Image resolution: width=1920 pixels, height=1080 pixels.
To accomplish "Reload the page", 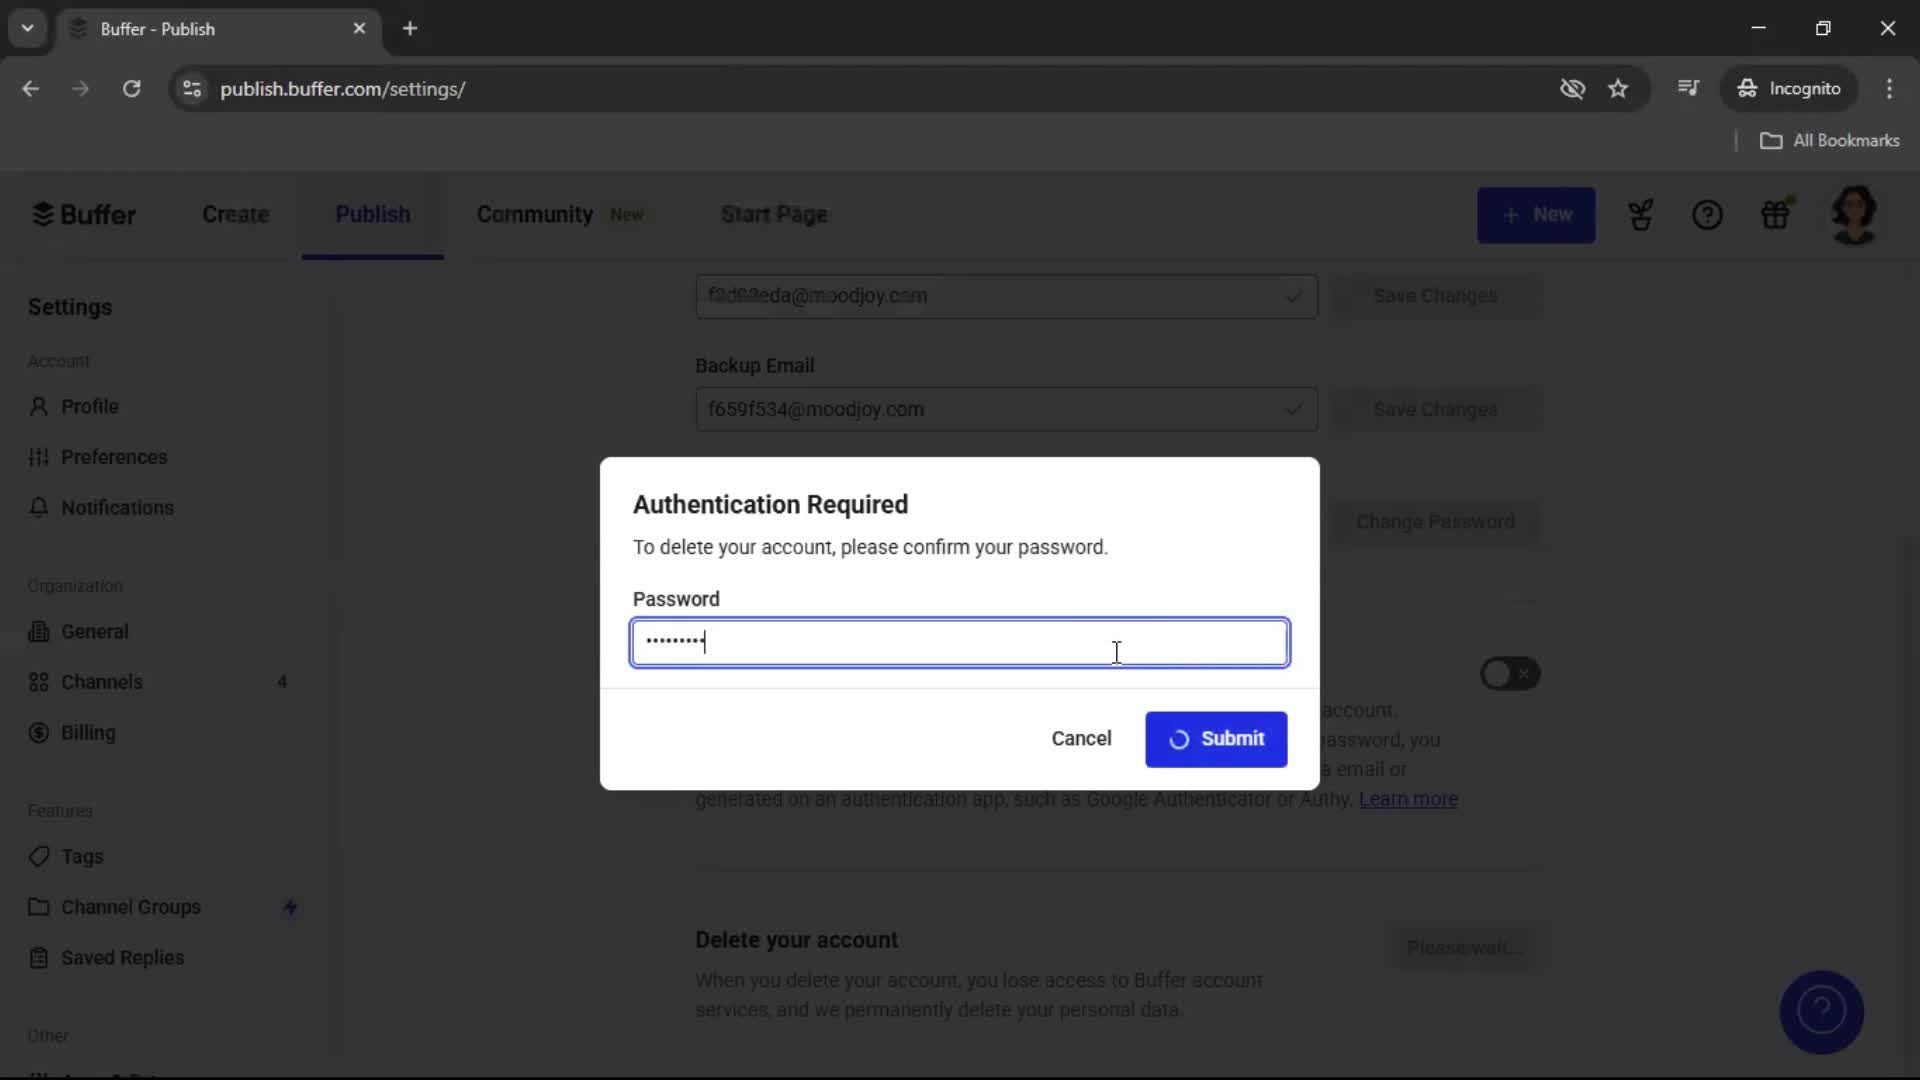I will pyautogui.click(x=131, y=89).
